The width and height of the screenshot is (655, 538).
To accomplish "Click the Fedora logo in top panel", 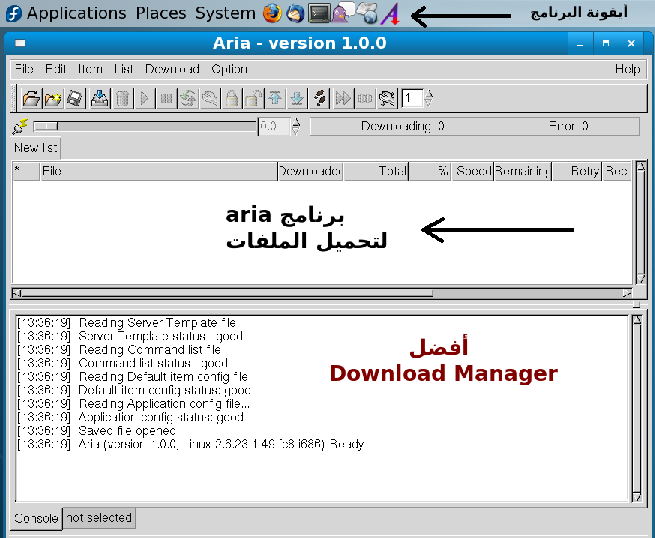I will pyautogui.click(x=14, y=13).
